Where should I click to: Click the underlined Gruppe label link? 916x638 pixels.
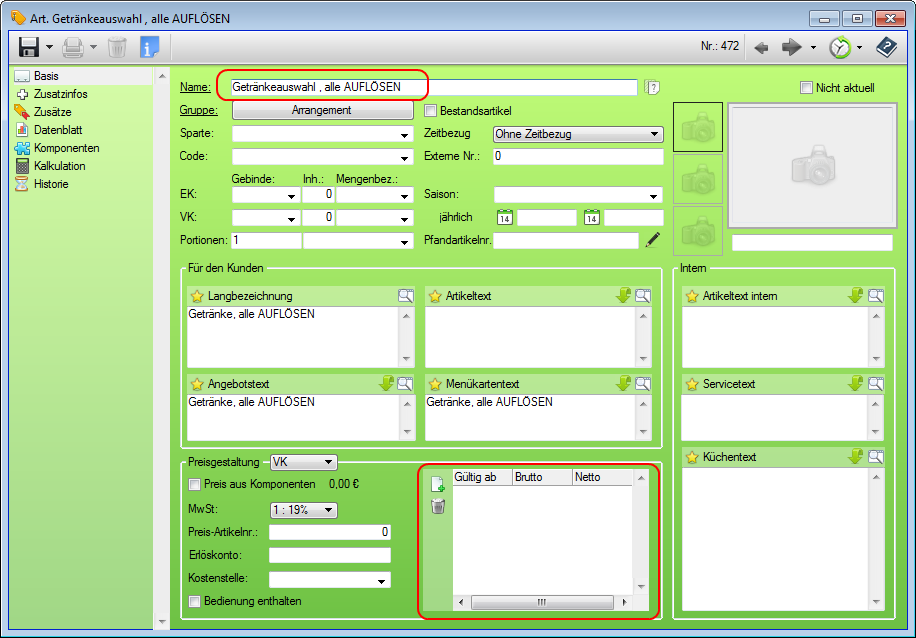click(198, 111)
